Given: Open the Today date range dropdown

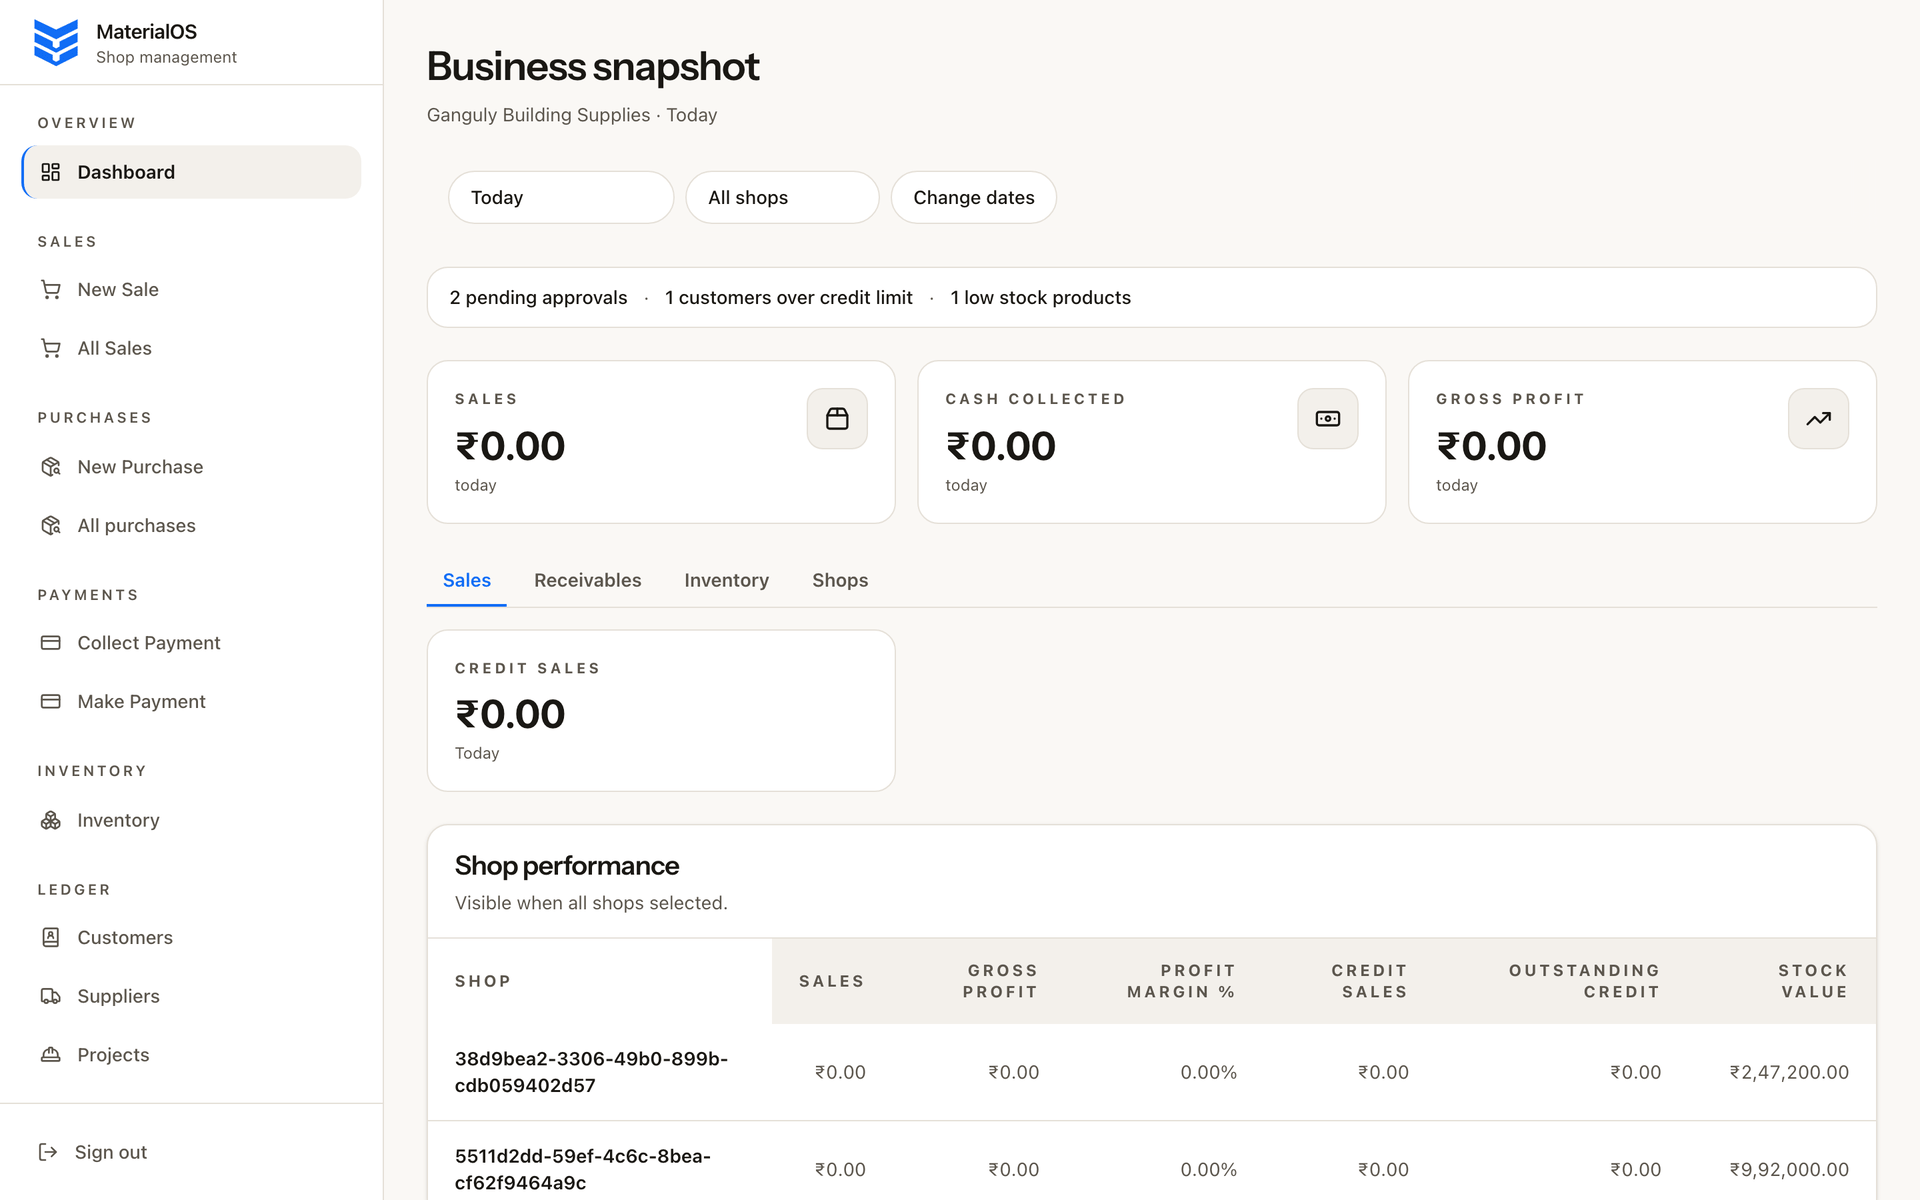Looking at the screenshot, I should click(561, 197).
